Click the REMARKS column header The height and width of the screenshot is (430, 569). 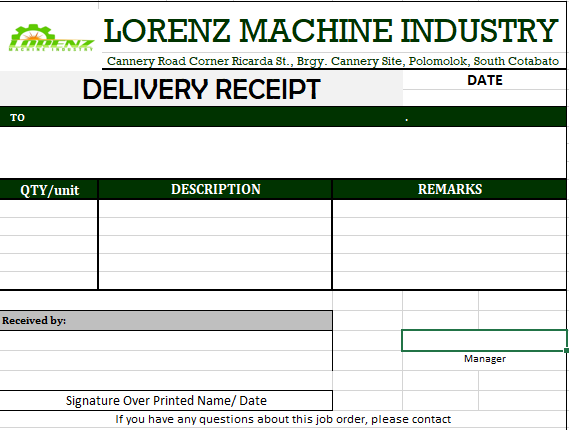(x=450, y=189)
